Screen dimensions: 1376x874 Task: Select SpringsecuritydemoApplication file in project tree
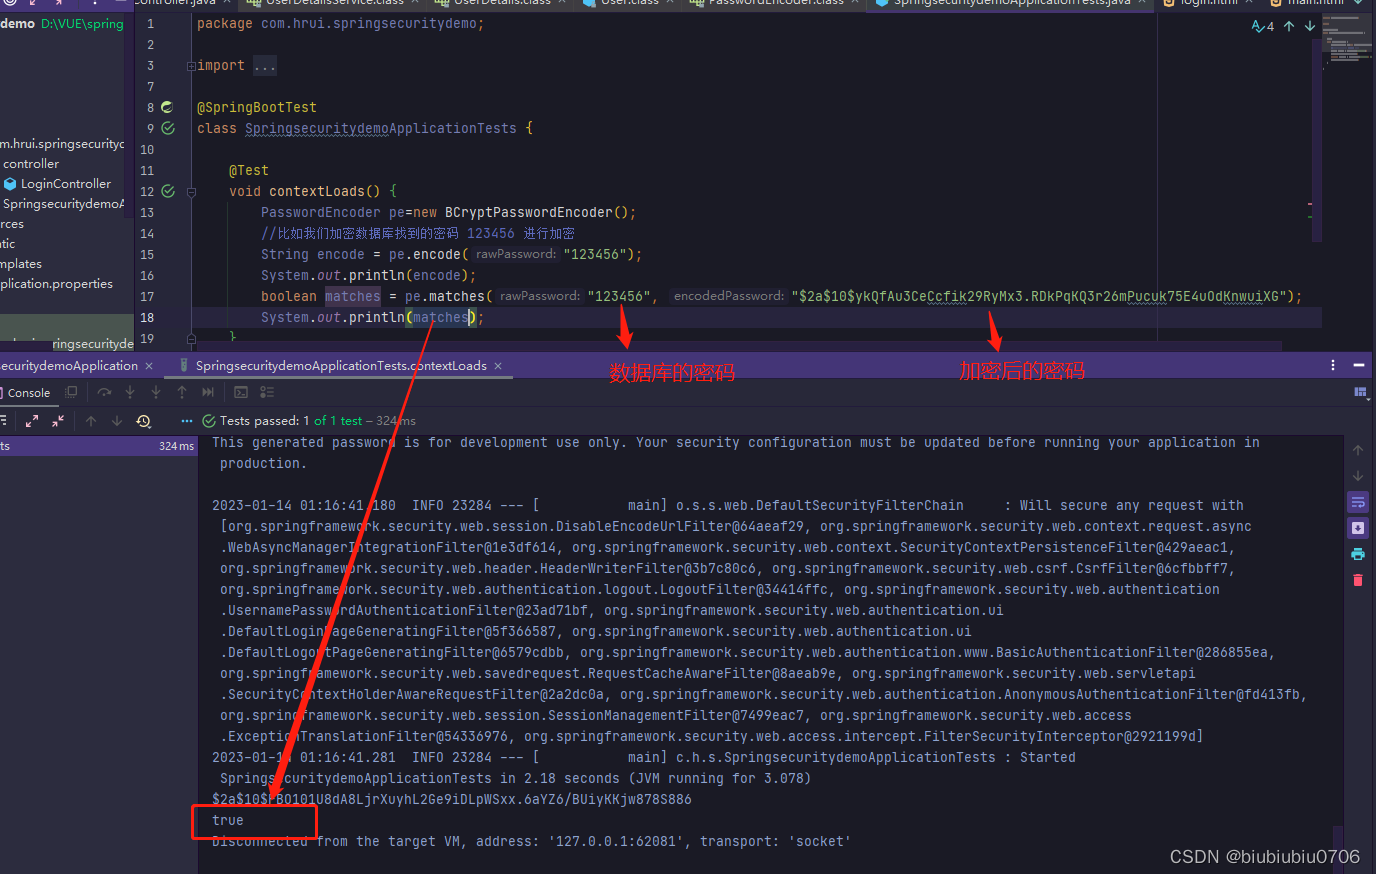(64, 204)
